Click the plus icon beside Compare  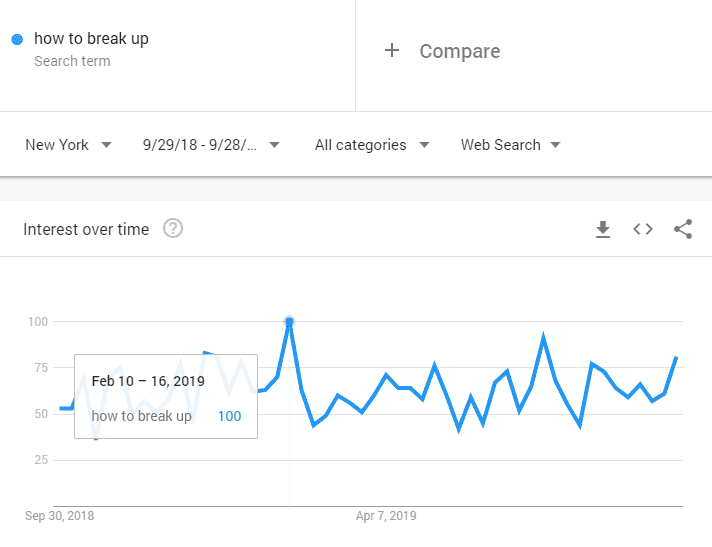click(392, 51)
